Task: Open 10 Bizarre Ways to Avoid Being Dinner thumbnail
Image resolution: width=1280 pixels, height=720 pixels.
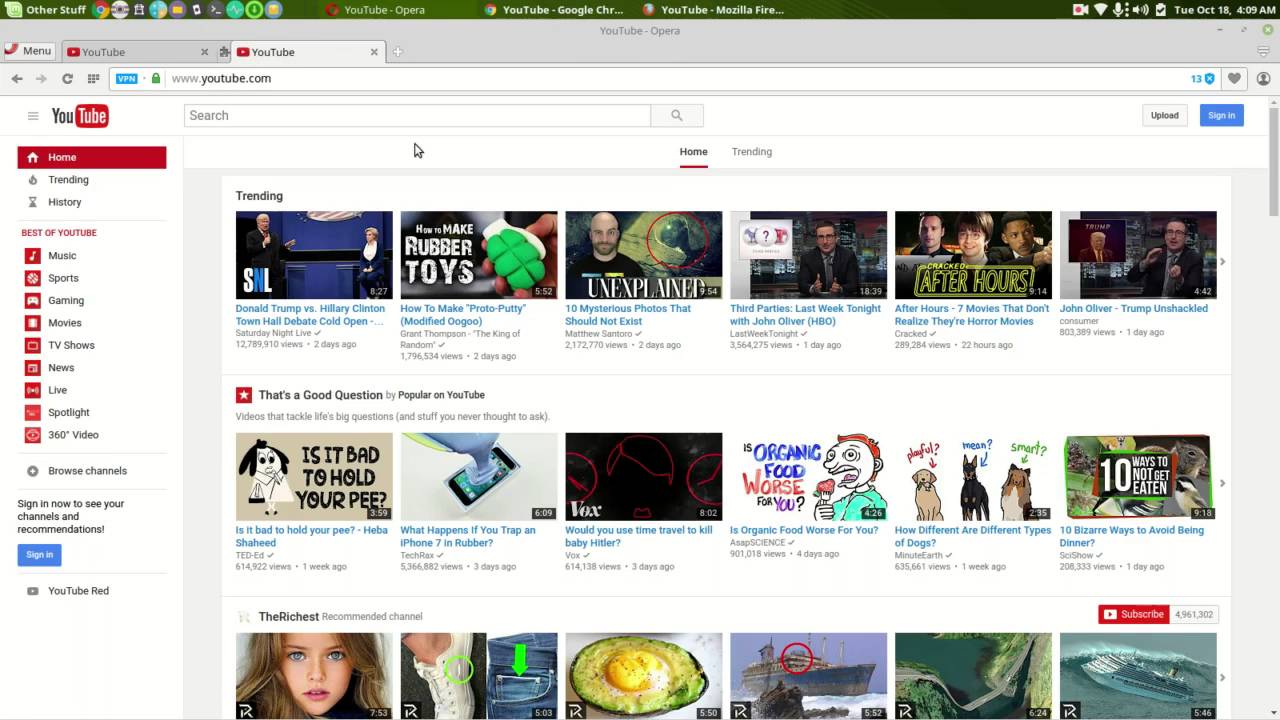Action: pos(1138,477)
